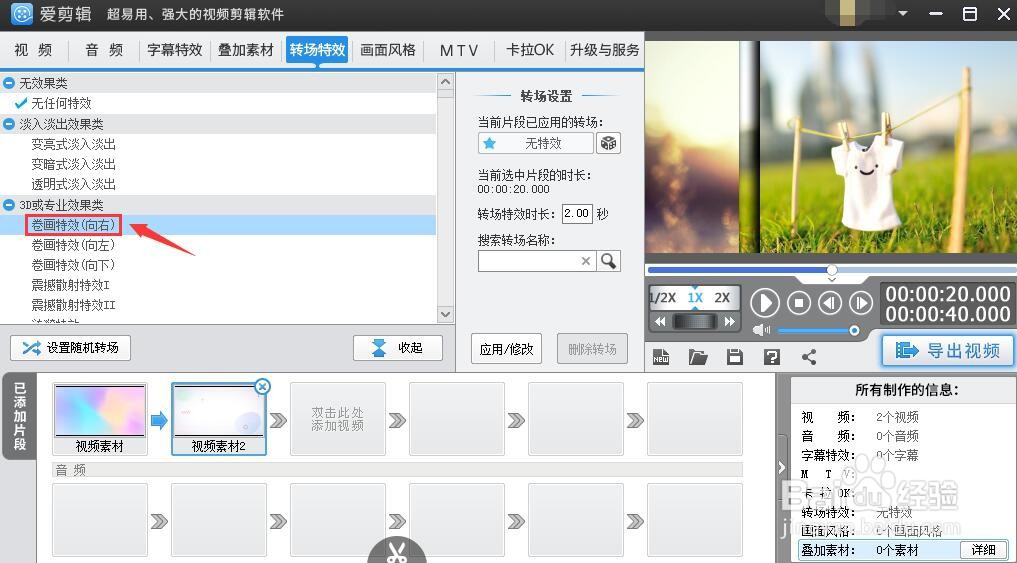Click the 爱剪辑 app logo
Viewport: 1017px width, 563px height.
click(x=22, y=14)
